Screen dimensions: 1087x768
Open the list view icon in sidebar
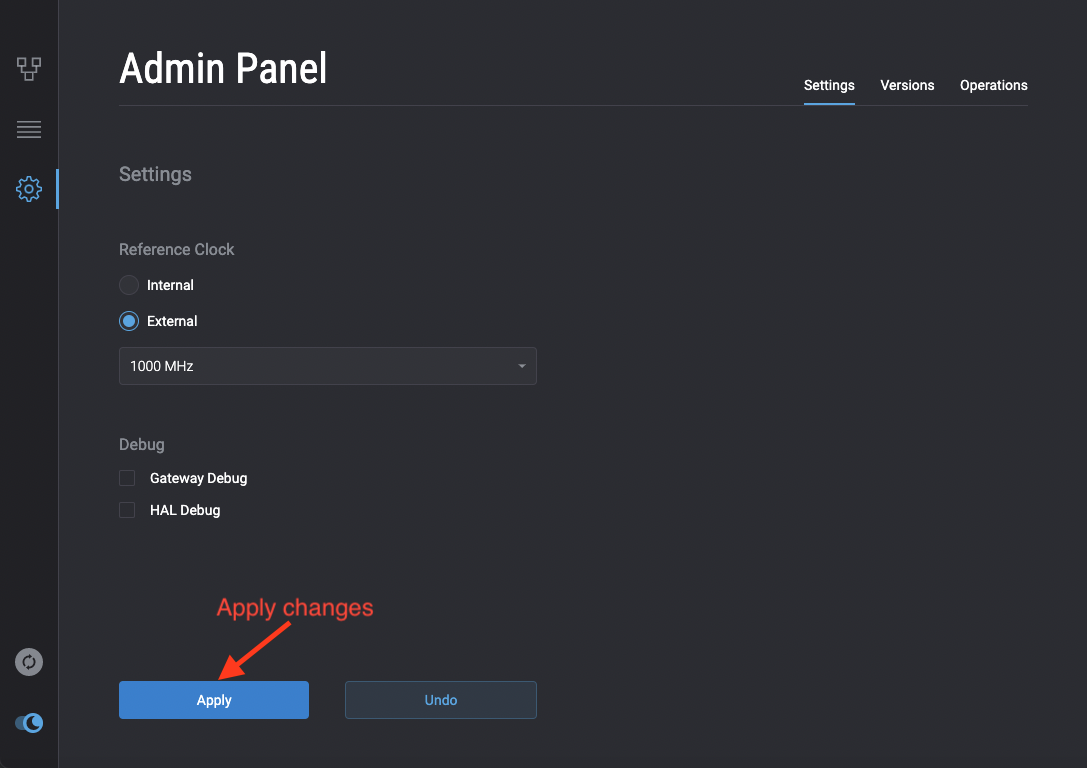pos(29,129)
